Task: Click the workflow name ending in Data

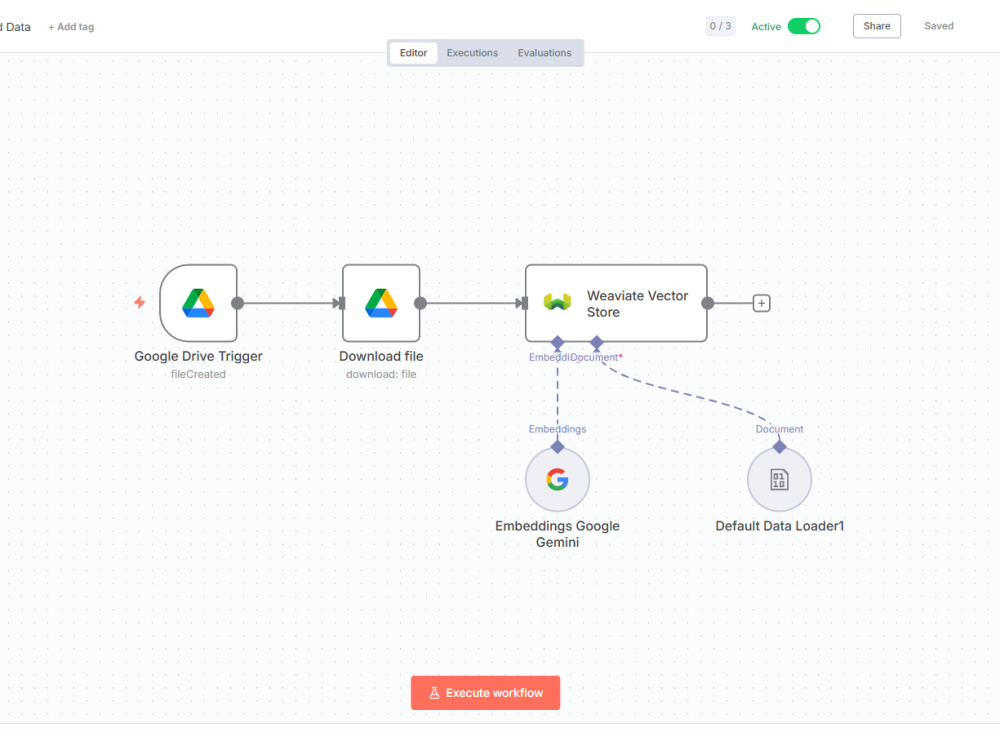Action: point(15,27)
